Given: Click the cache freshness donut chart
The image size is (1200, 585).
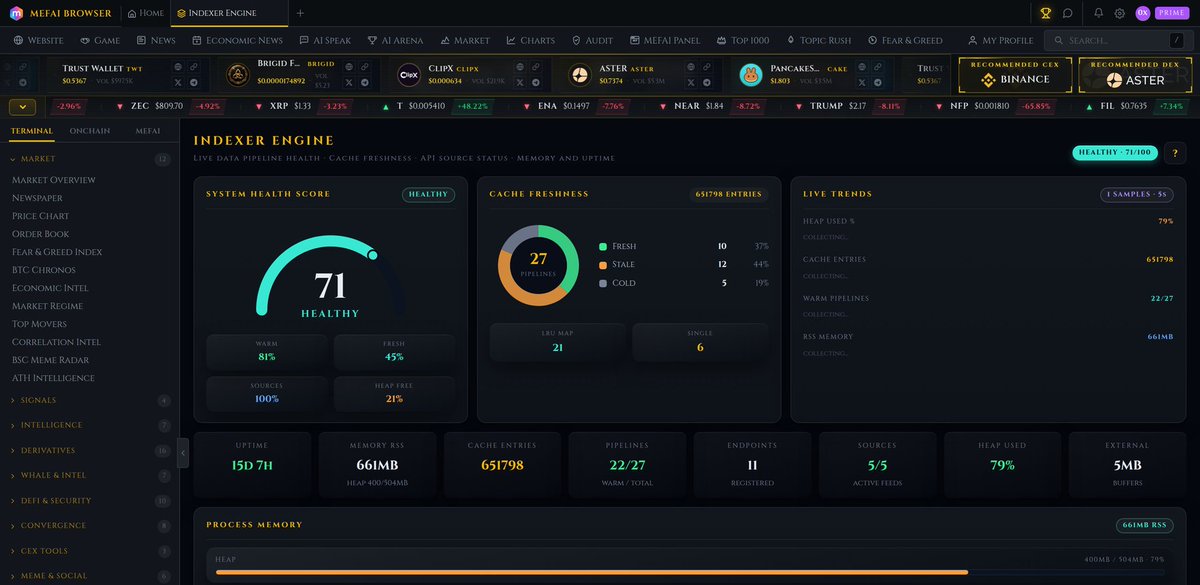Looking at the screenshot, I should click(538, 265).
